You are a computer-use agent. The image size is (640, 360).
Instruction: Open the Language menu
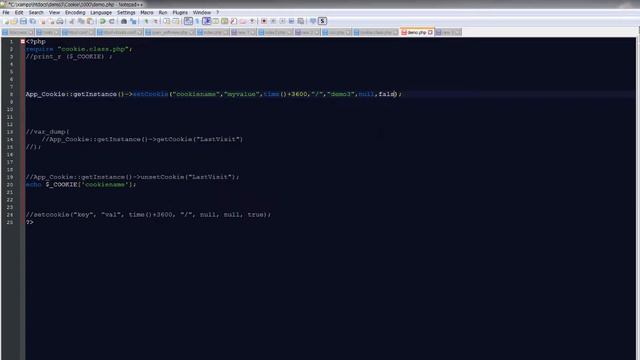tap(101, 13)
